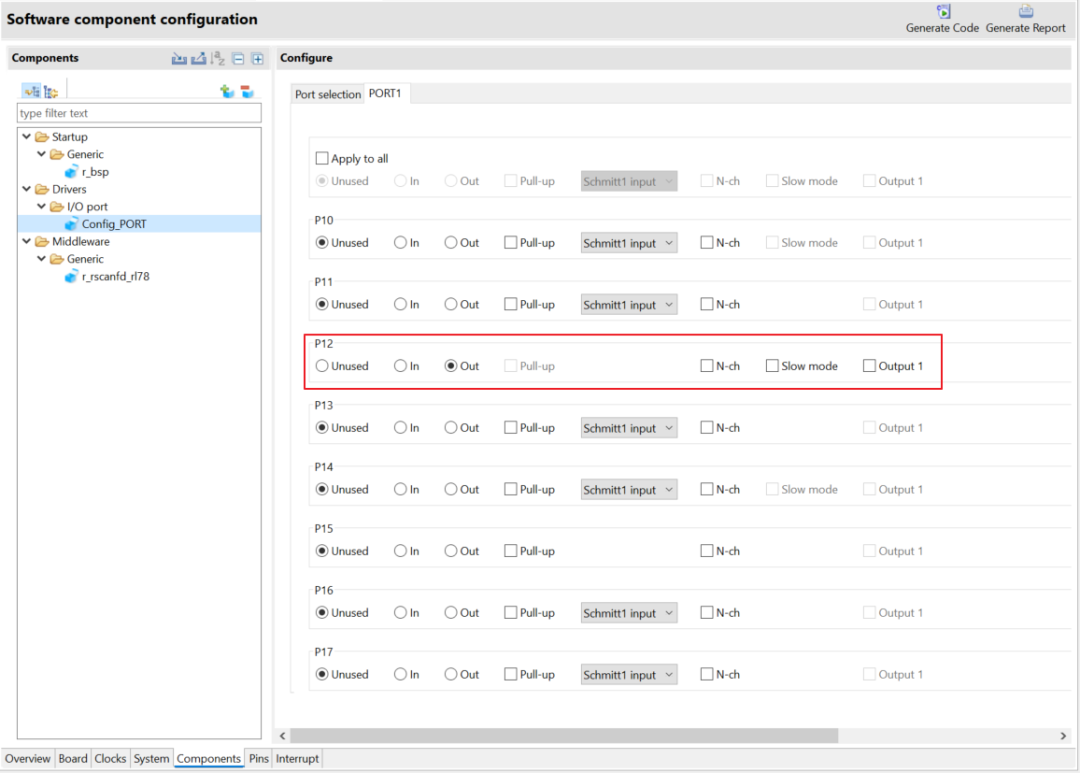This screenshot has height=773, width=1080.
Task: Collapse the Middleware tree node arrow
Action: pos(26,241)
